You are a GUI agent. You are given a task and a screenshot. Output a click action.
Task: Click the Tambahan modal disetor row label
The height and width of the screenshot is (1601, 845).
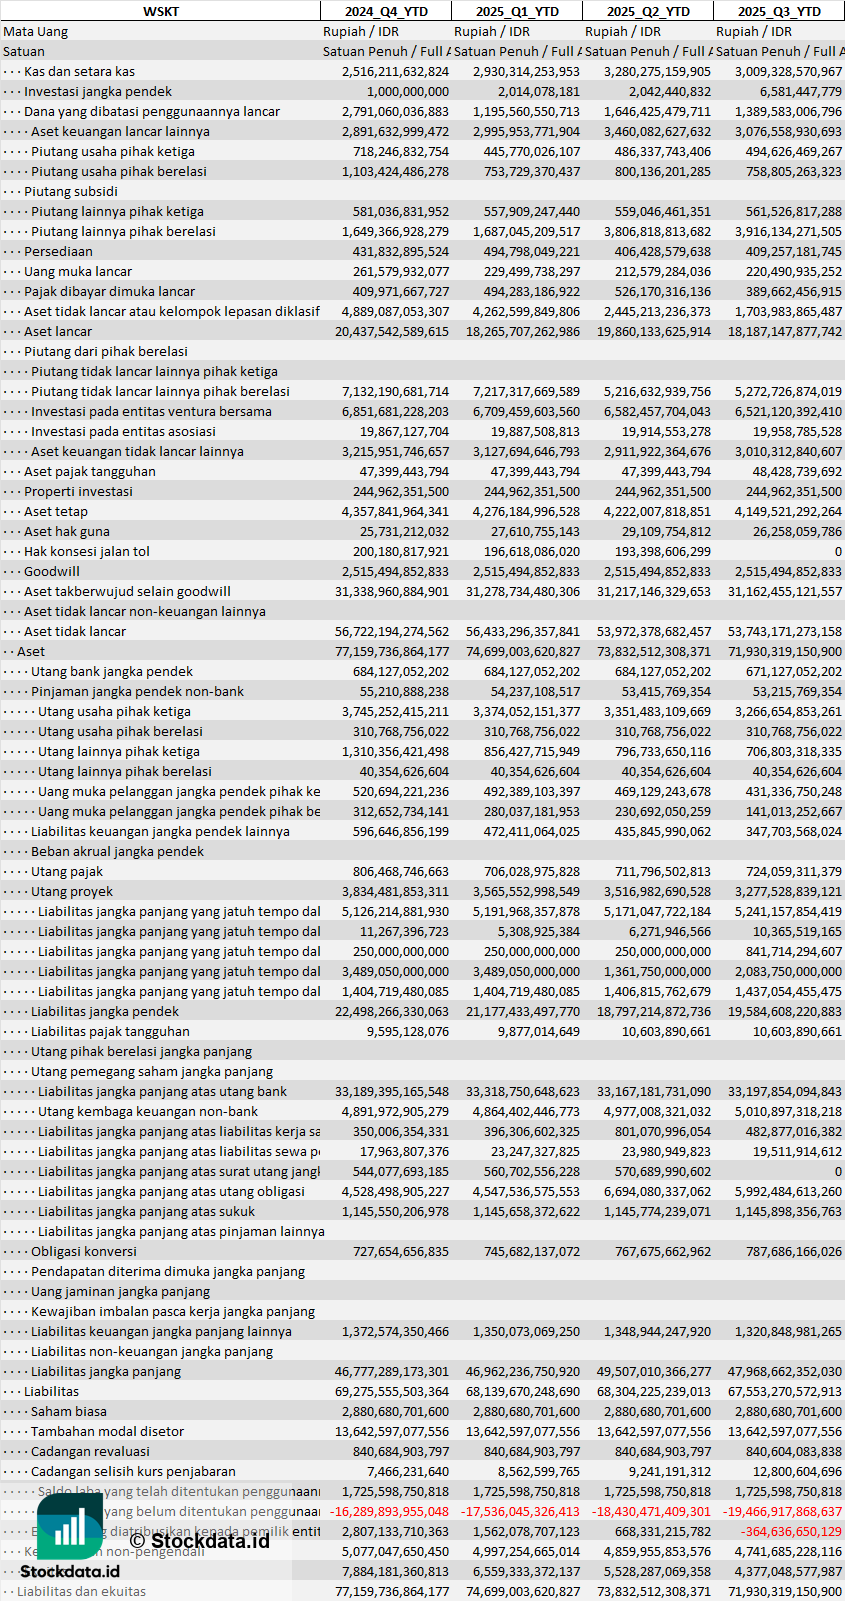point(107,1431)
